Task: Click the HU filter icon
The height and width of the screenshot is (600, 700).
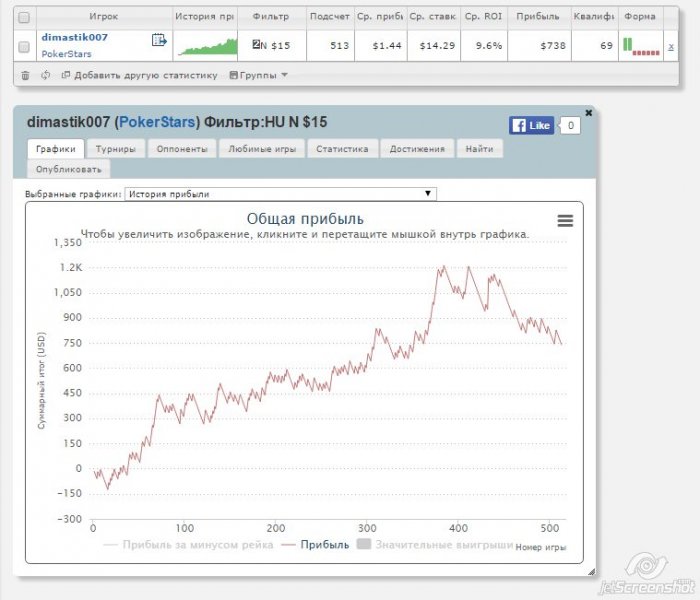Action: (256, 44)
